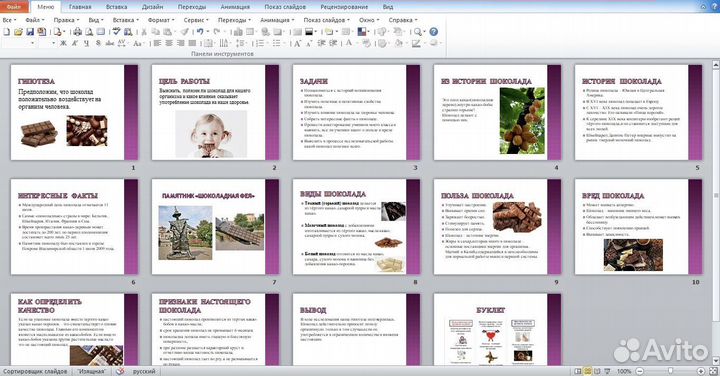Viewport: 720px width, 376px height.
Task: Click русский language in status bar
Action: pos(144,371)
